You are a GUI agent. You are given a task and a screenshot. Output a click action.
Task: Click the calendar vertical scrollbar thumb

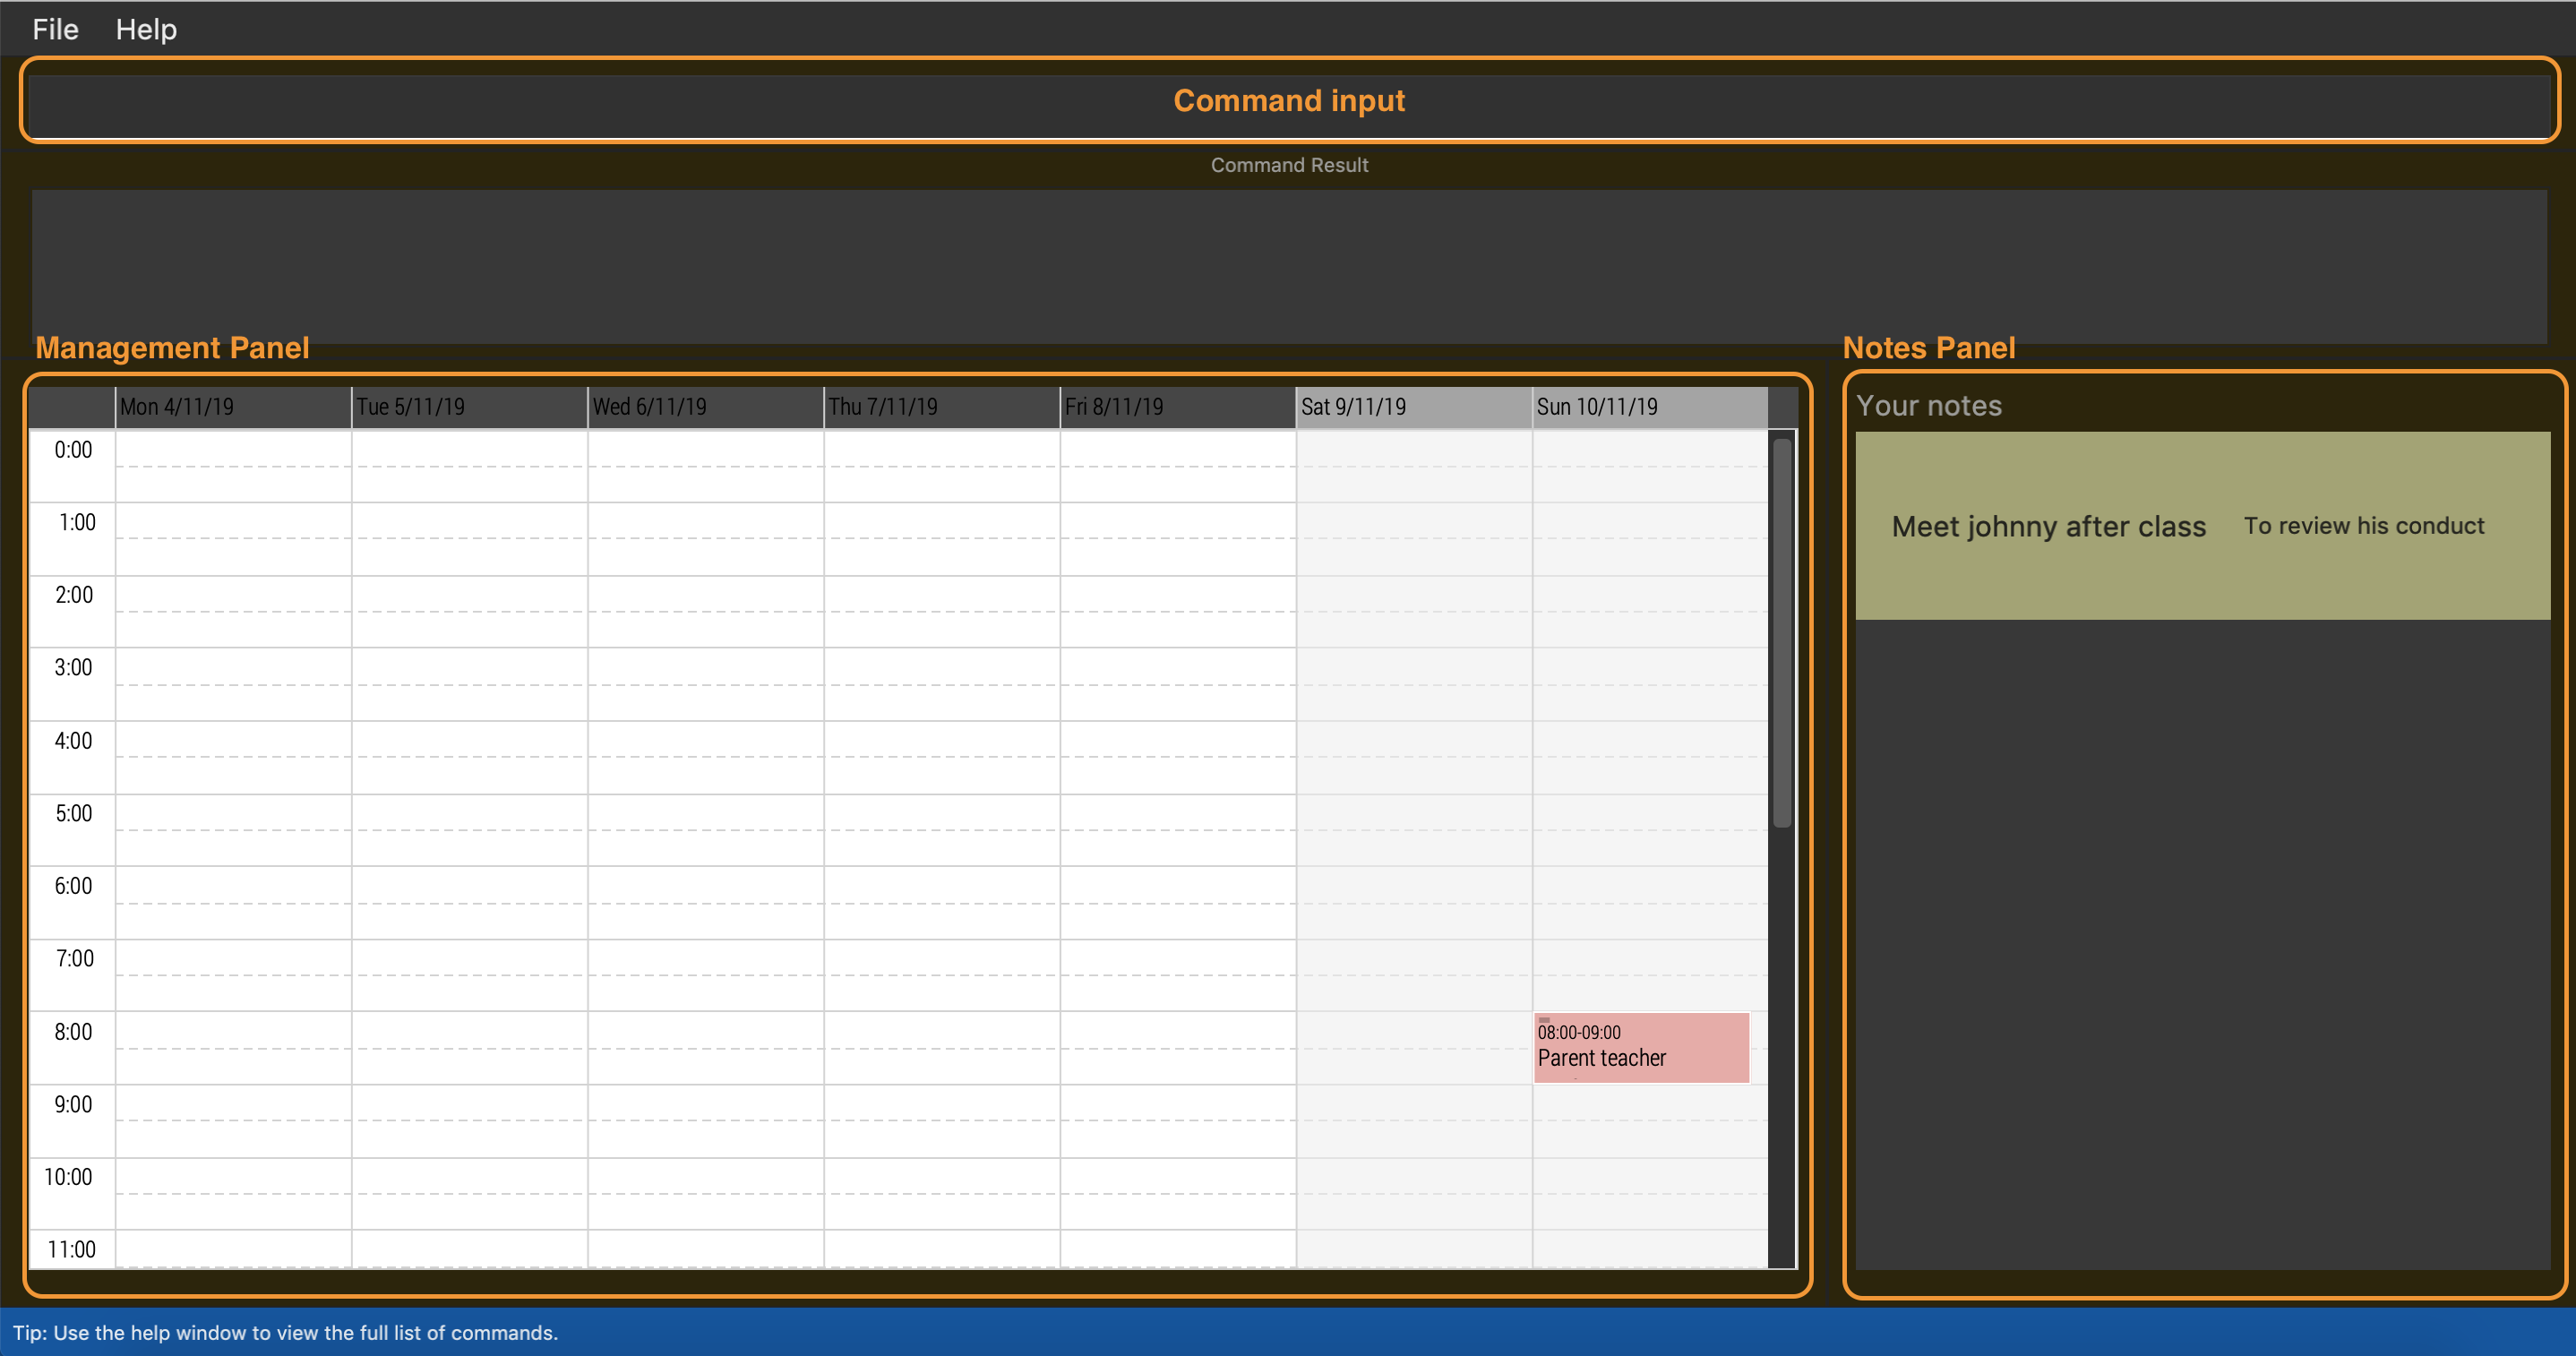pyautogui.click(x=1781, y=633)
